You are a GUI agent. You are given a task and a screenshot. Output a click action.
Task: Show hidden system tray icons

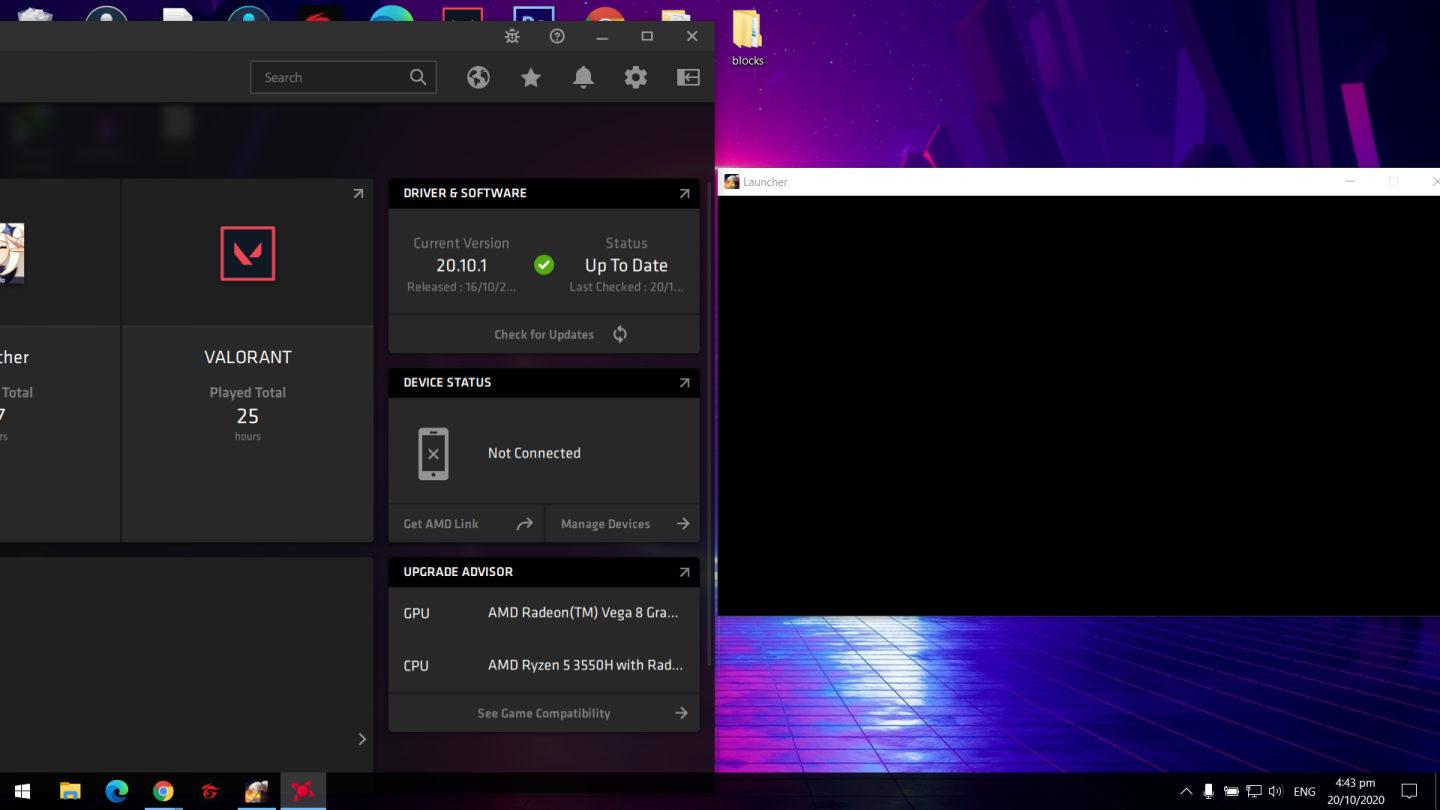tap(1186, 791)
